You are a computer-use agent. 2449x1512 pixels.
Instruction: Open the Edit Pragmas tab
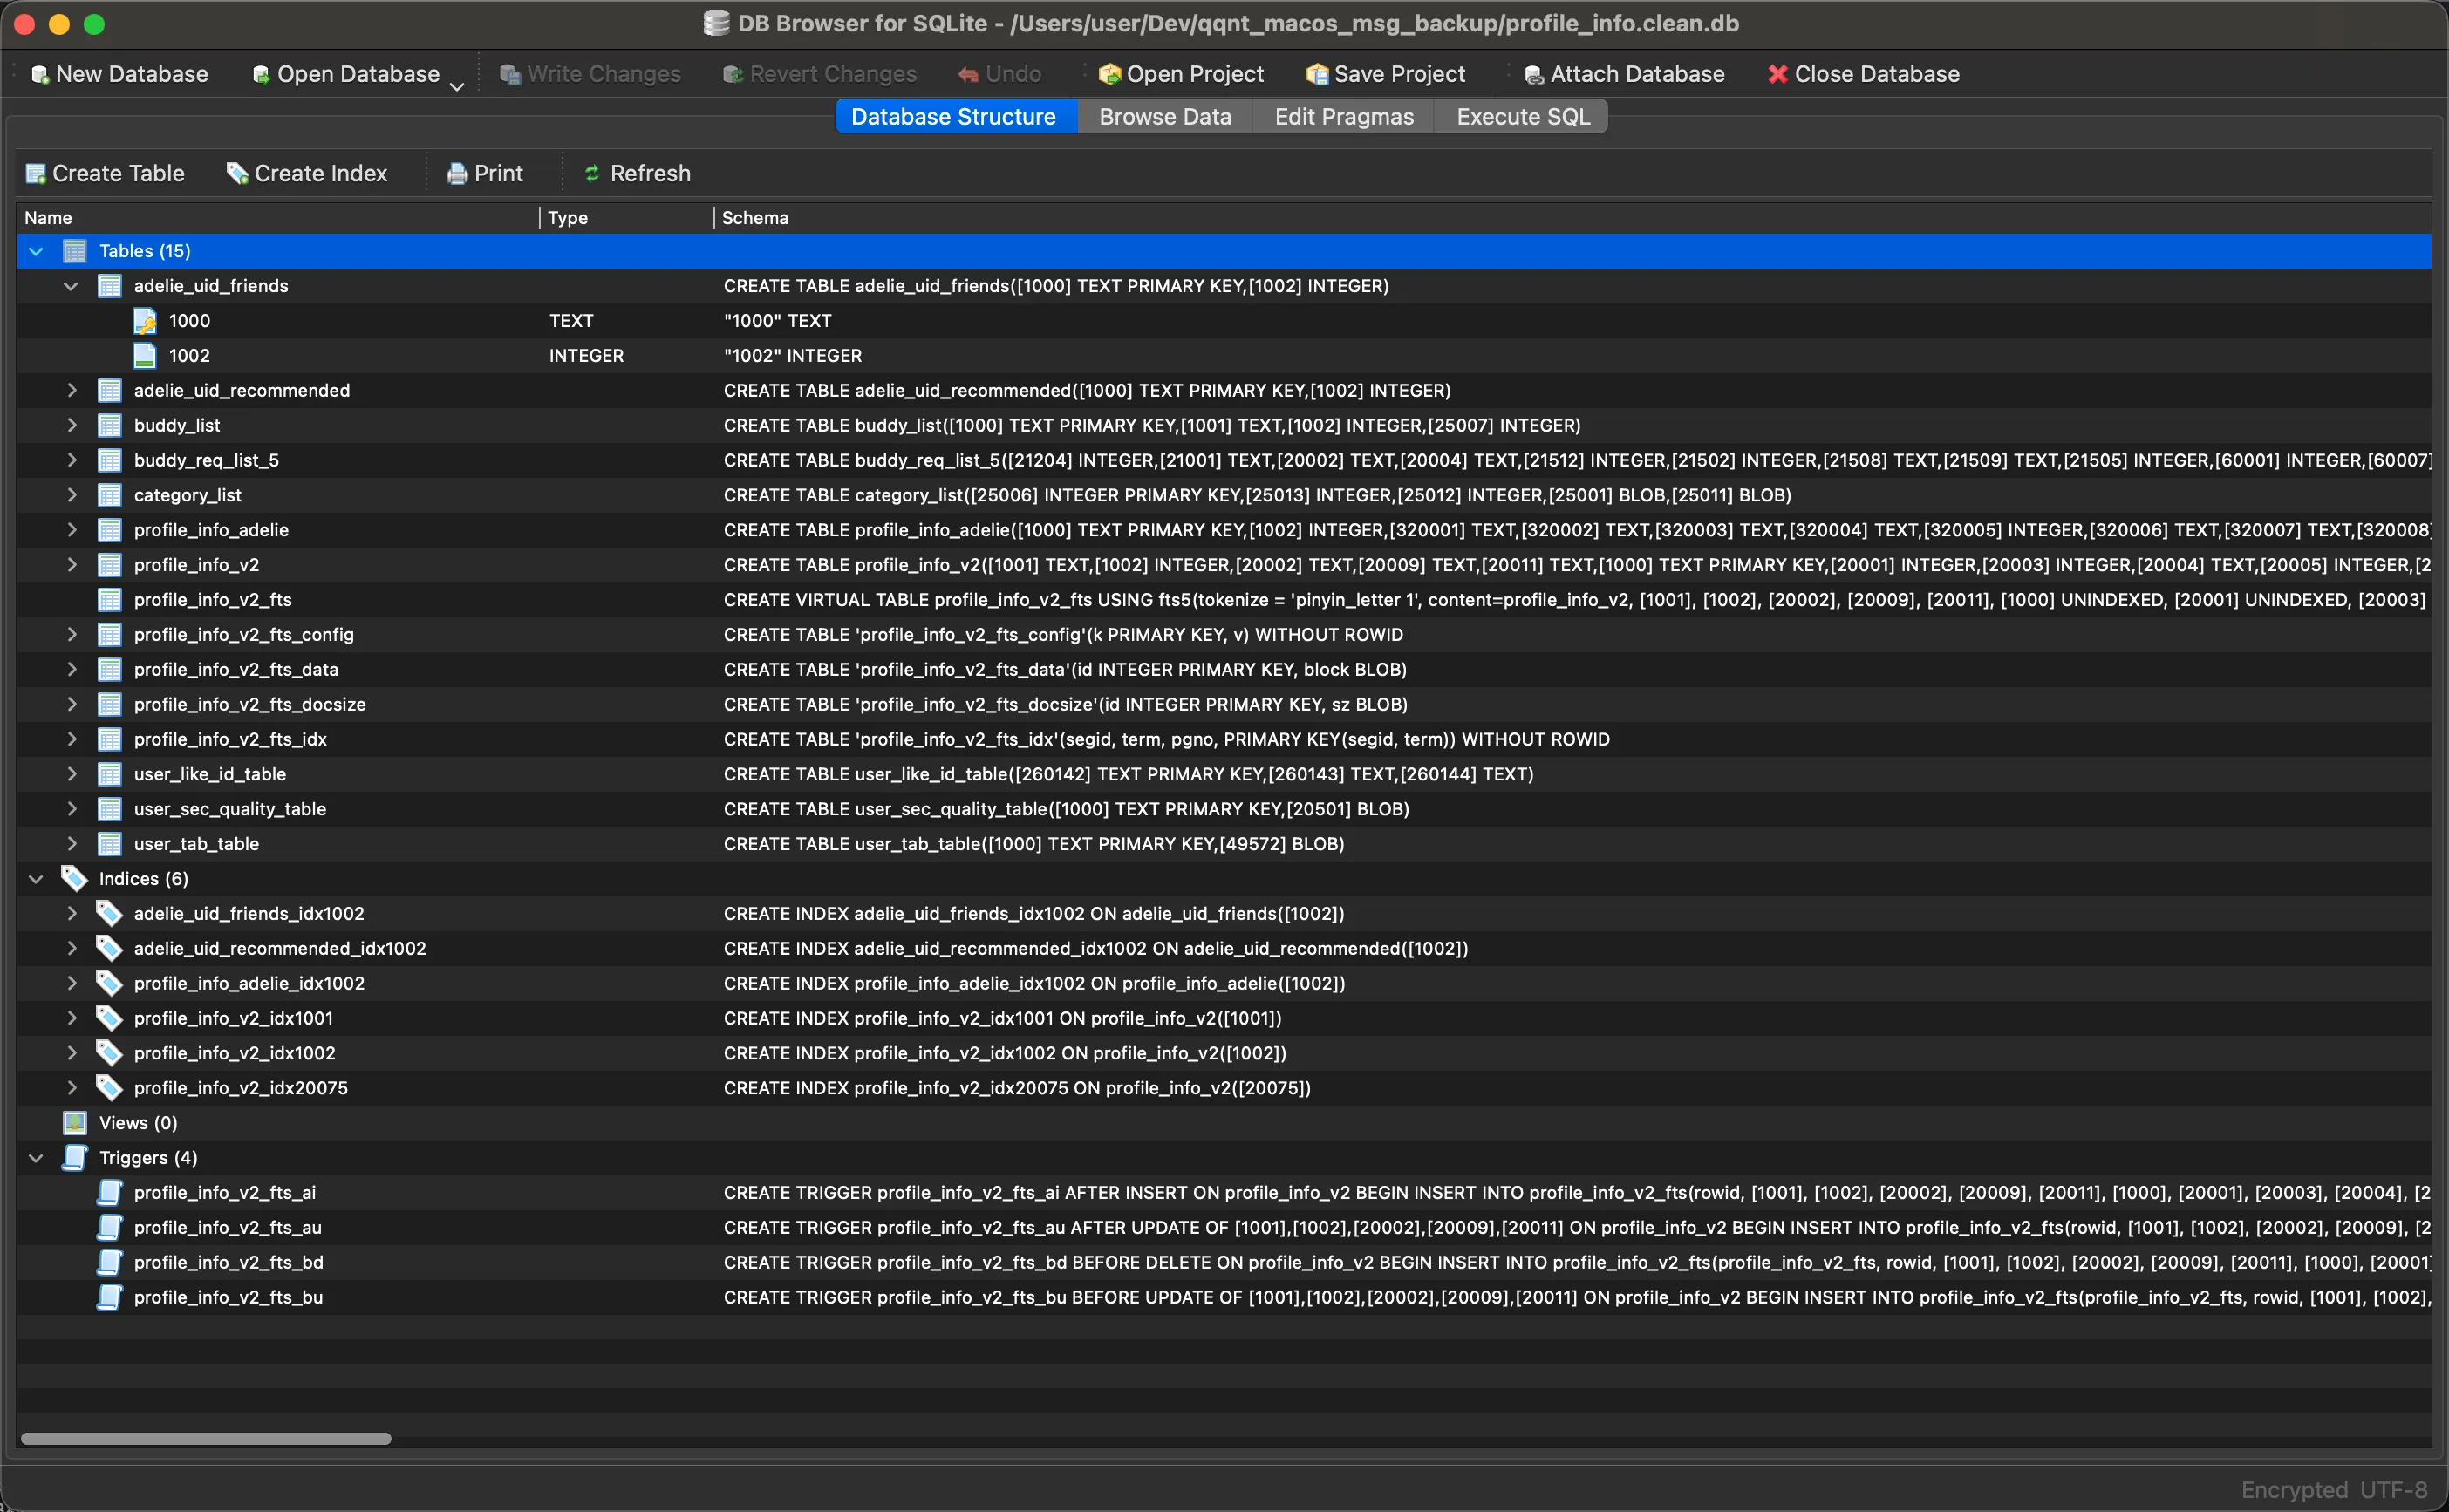[x=1344, y=117]
